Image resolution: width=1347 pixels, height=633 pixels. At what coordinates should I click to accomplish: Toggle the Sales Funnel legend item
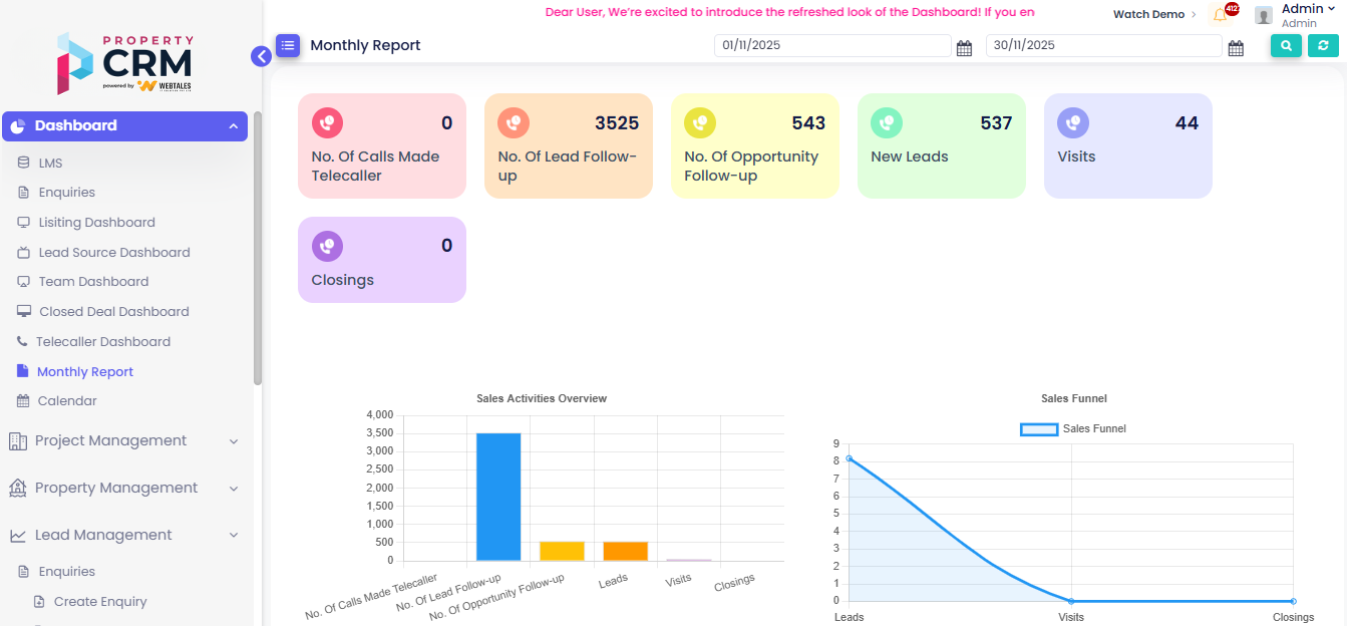click(1073, 429)
